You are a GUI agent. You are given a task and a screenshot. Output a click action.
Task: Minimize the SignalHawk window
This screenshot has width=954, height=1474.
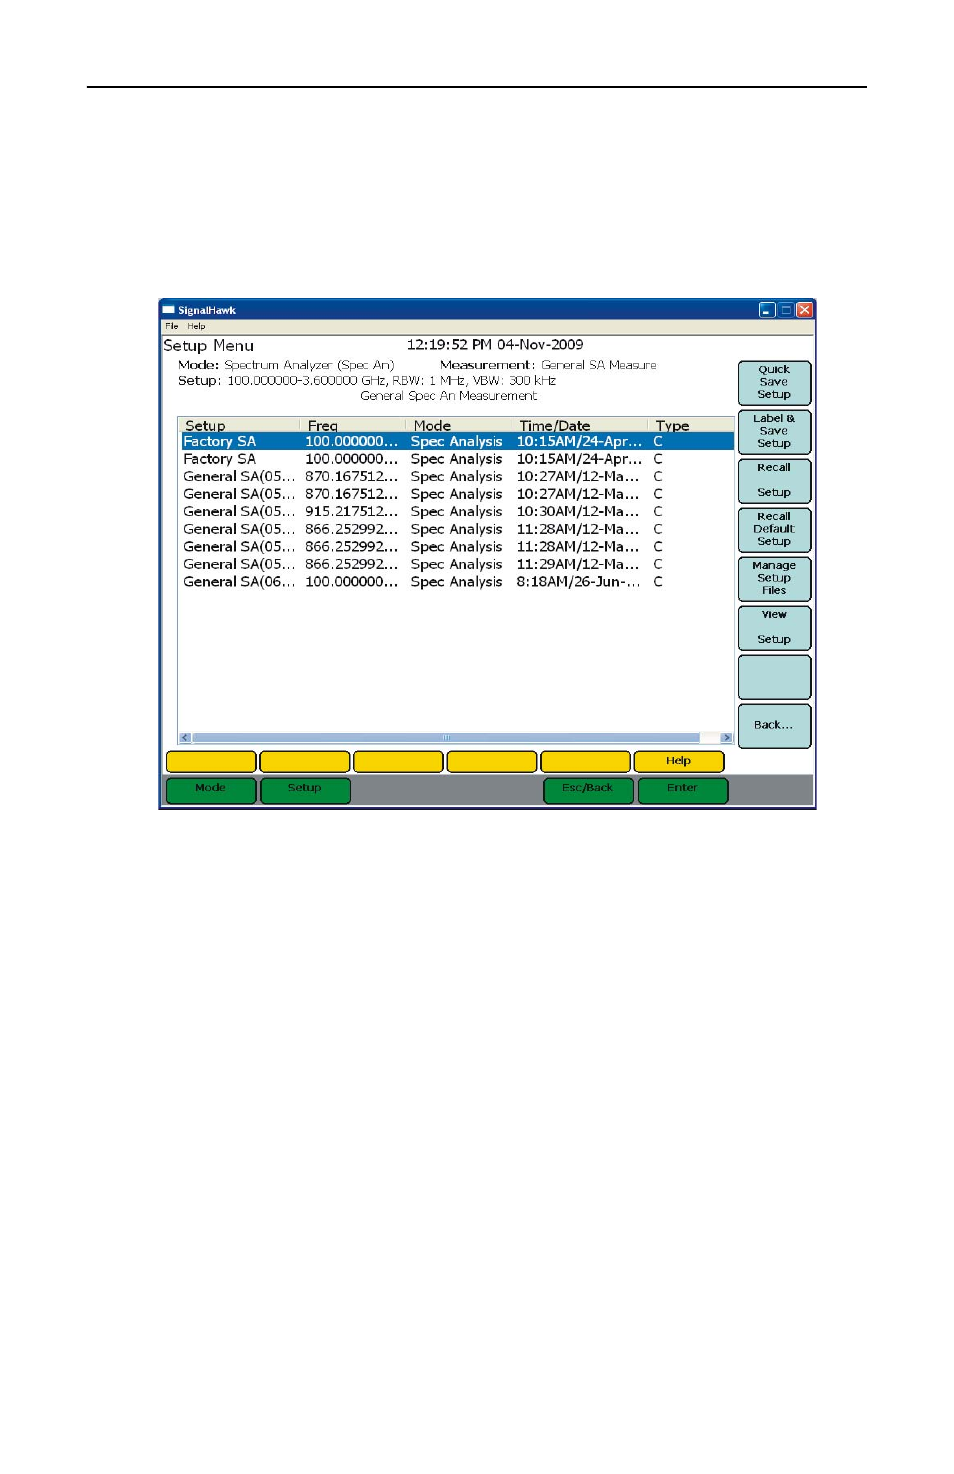pyautogui.click(x=767, y=310)
